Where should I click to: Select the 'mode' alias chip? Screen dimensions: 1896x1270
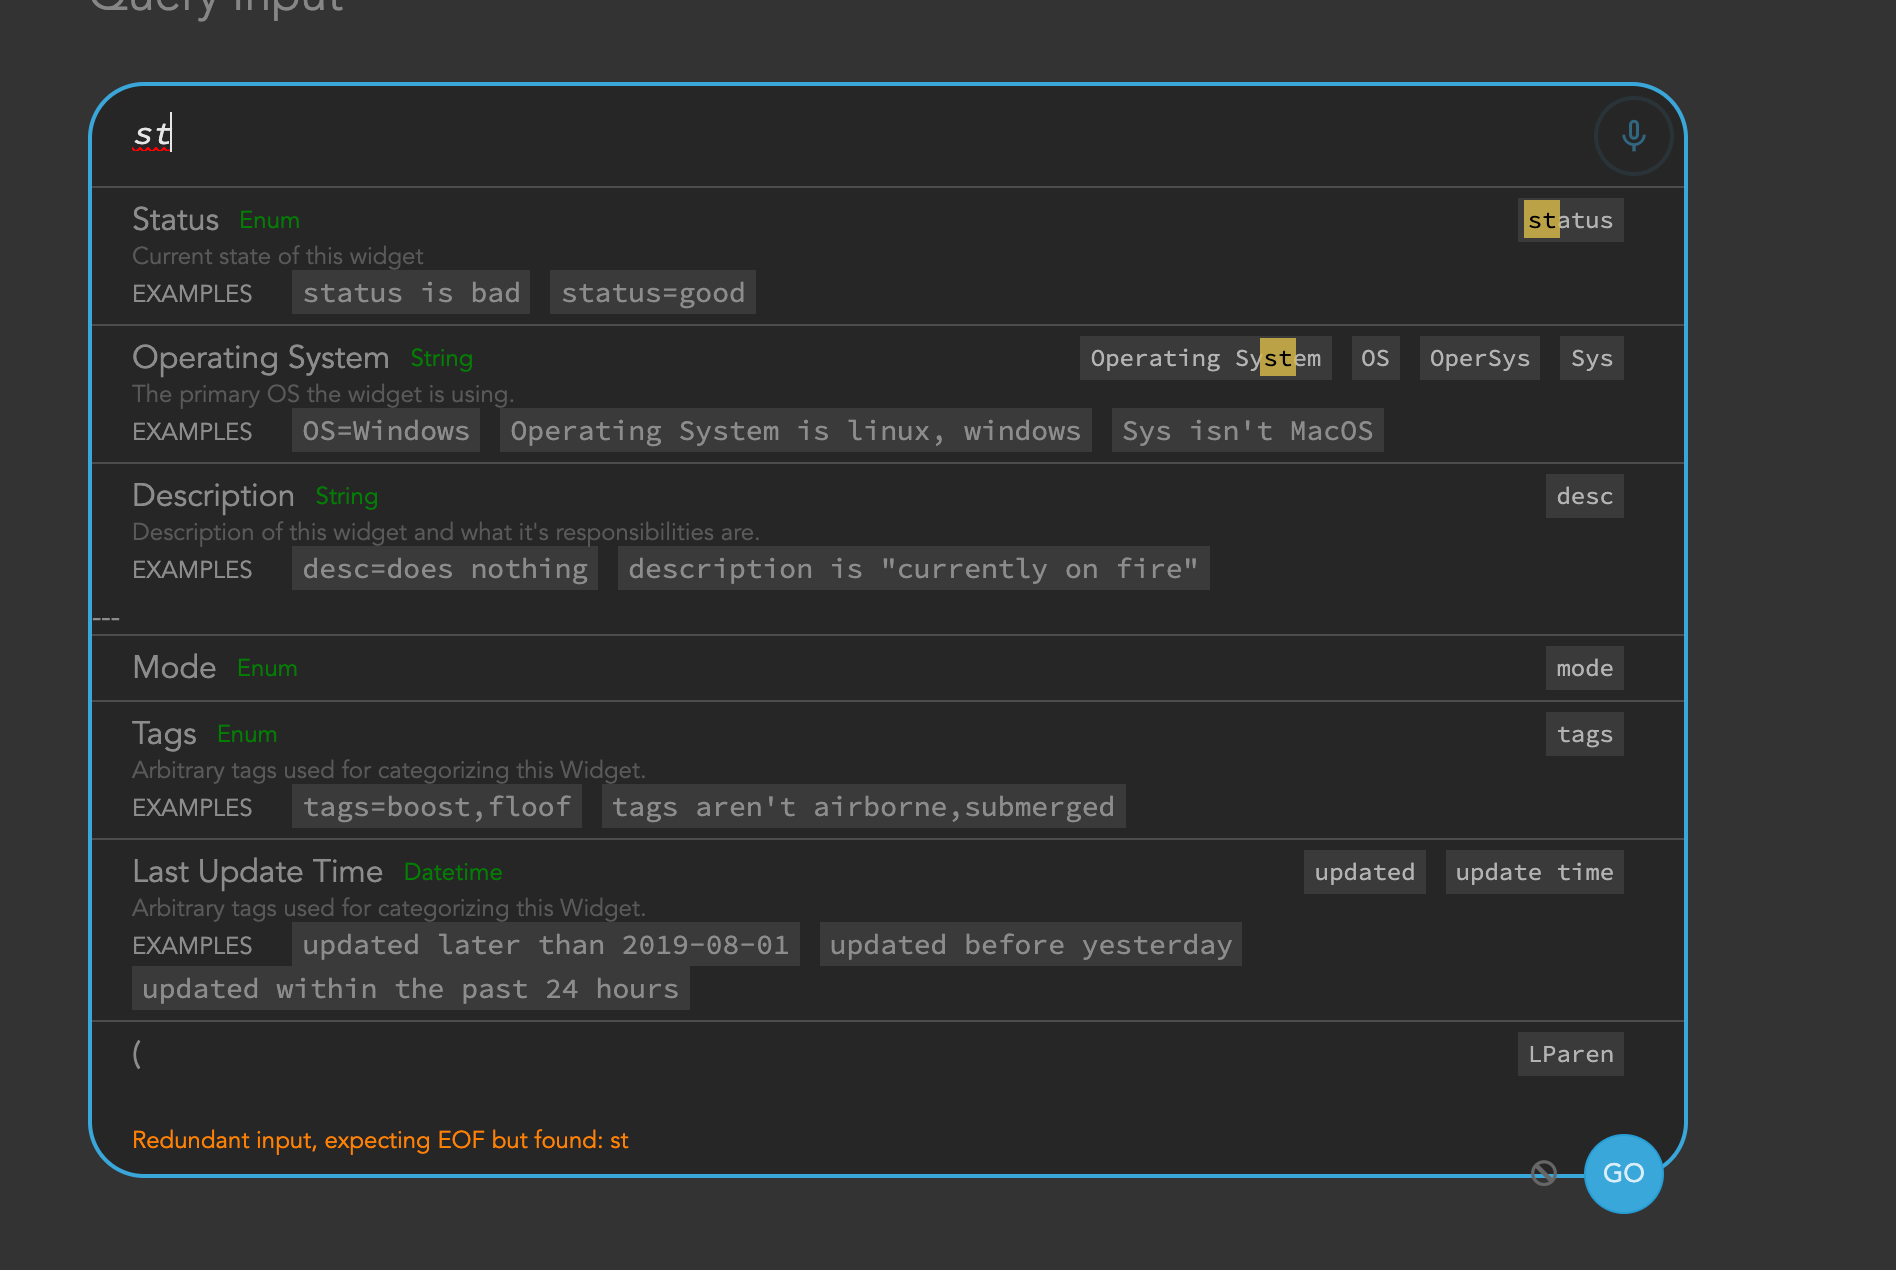click(x=1584, y=668)
